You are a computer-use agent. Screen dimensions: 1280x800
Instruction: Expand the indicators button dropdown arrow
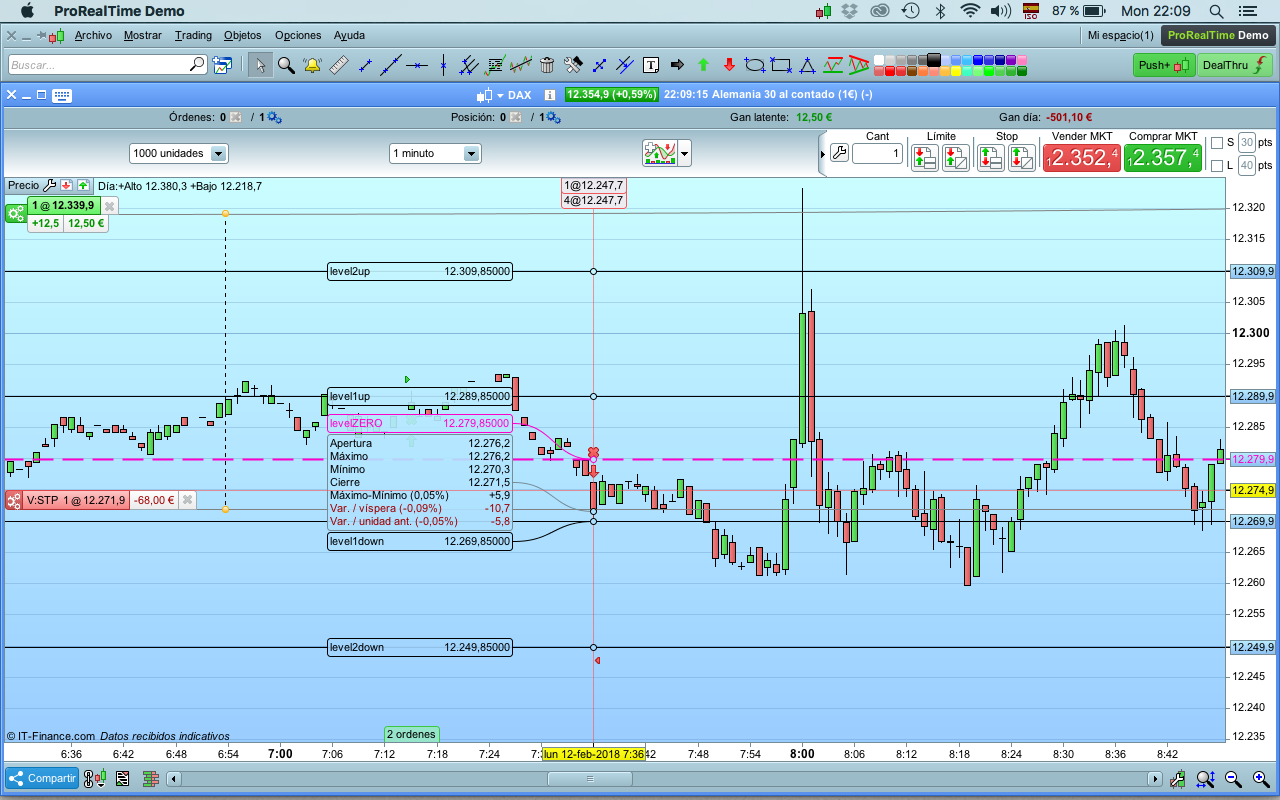685,154
